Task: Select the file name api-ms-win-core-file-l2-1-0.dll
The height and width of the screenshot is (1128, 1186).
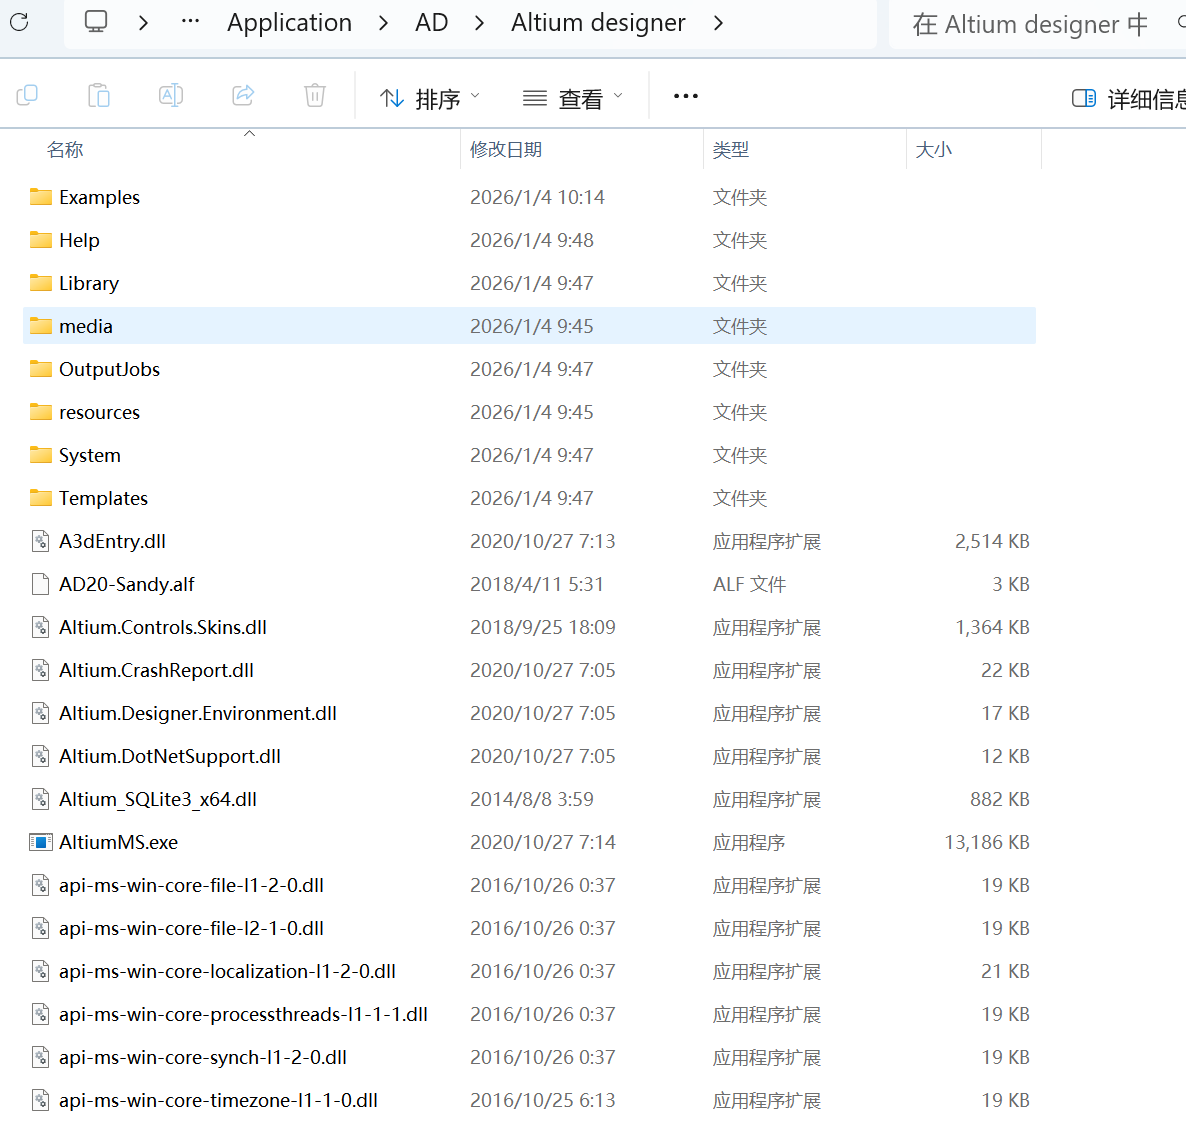Action: (x=191, y=928)
